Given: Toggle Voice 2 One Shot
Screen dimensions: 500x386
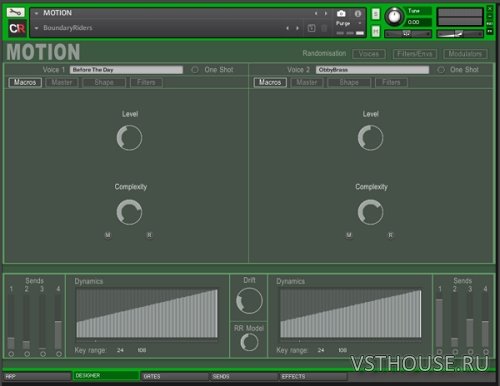Looking at the screenshot, I should (x=441, y=70).
